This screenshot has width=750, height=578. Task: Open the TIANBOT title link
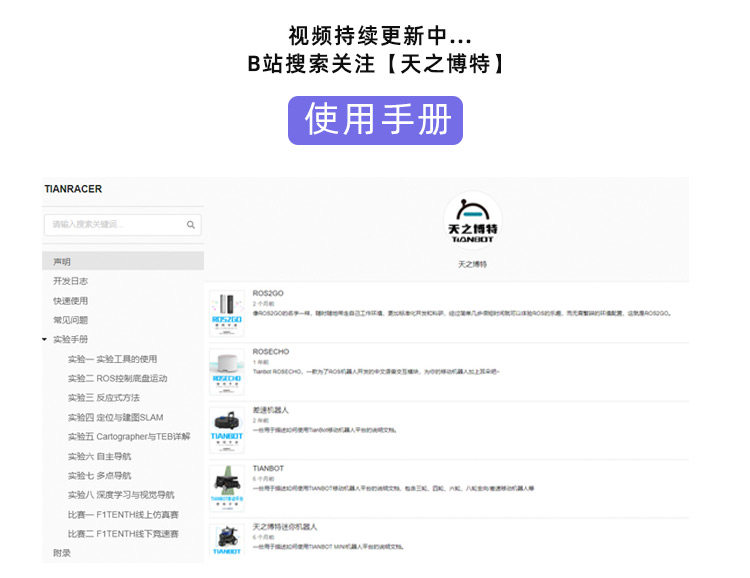click(x=268, y=468)
